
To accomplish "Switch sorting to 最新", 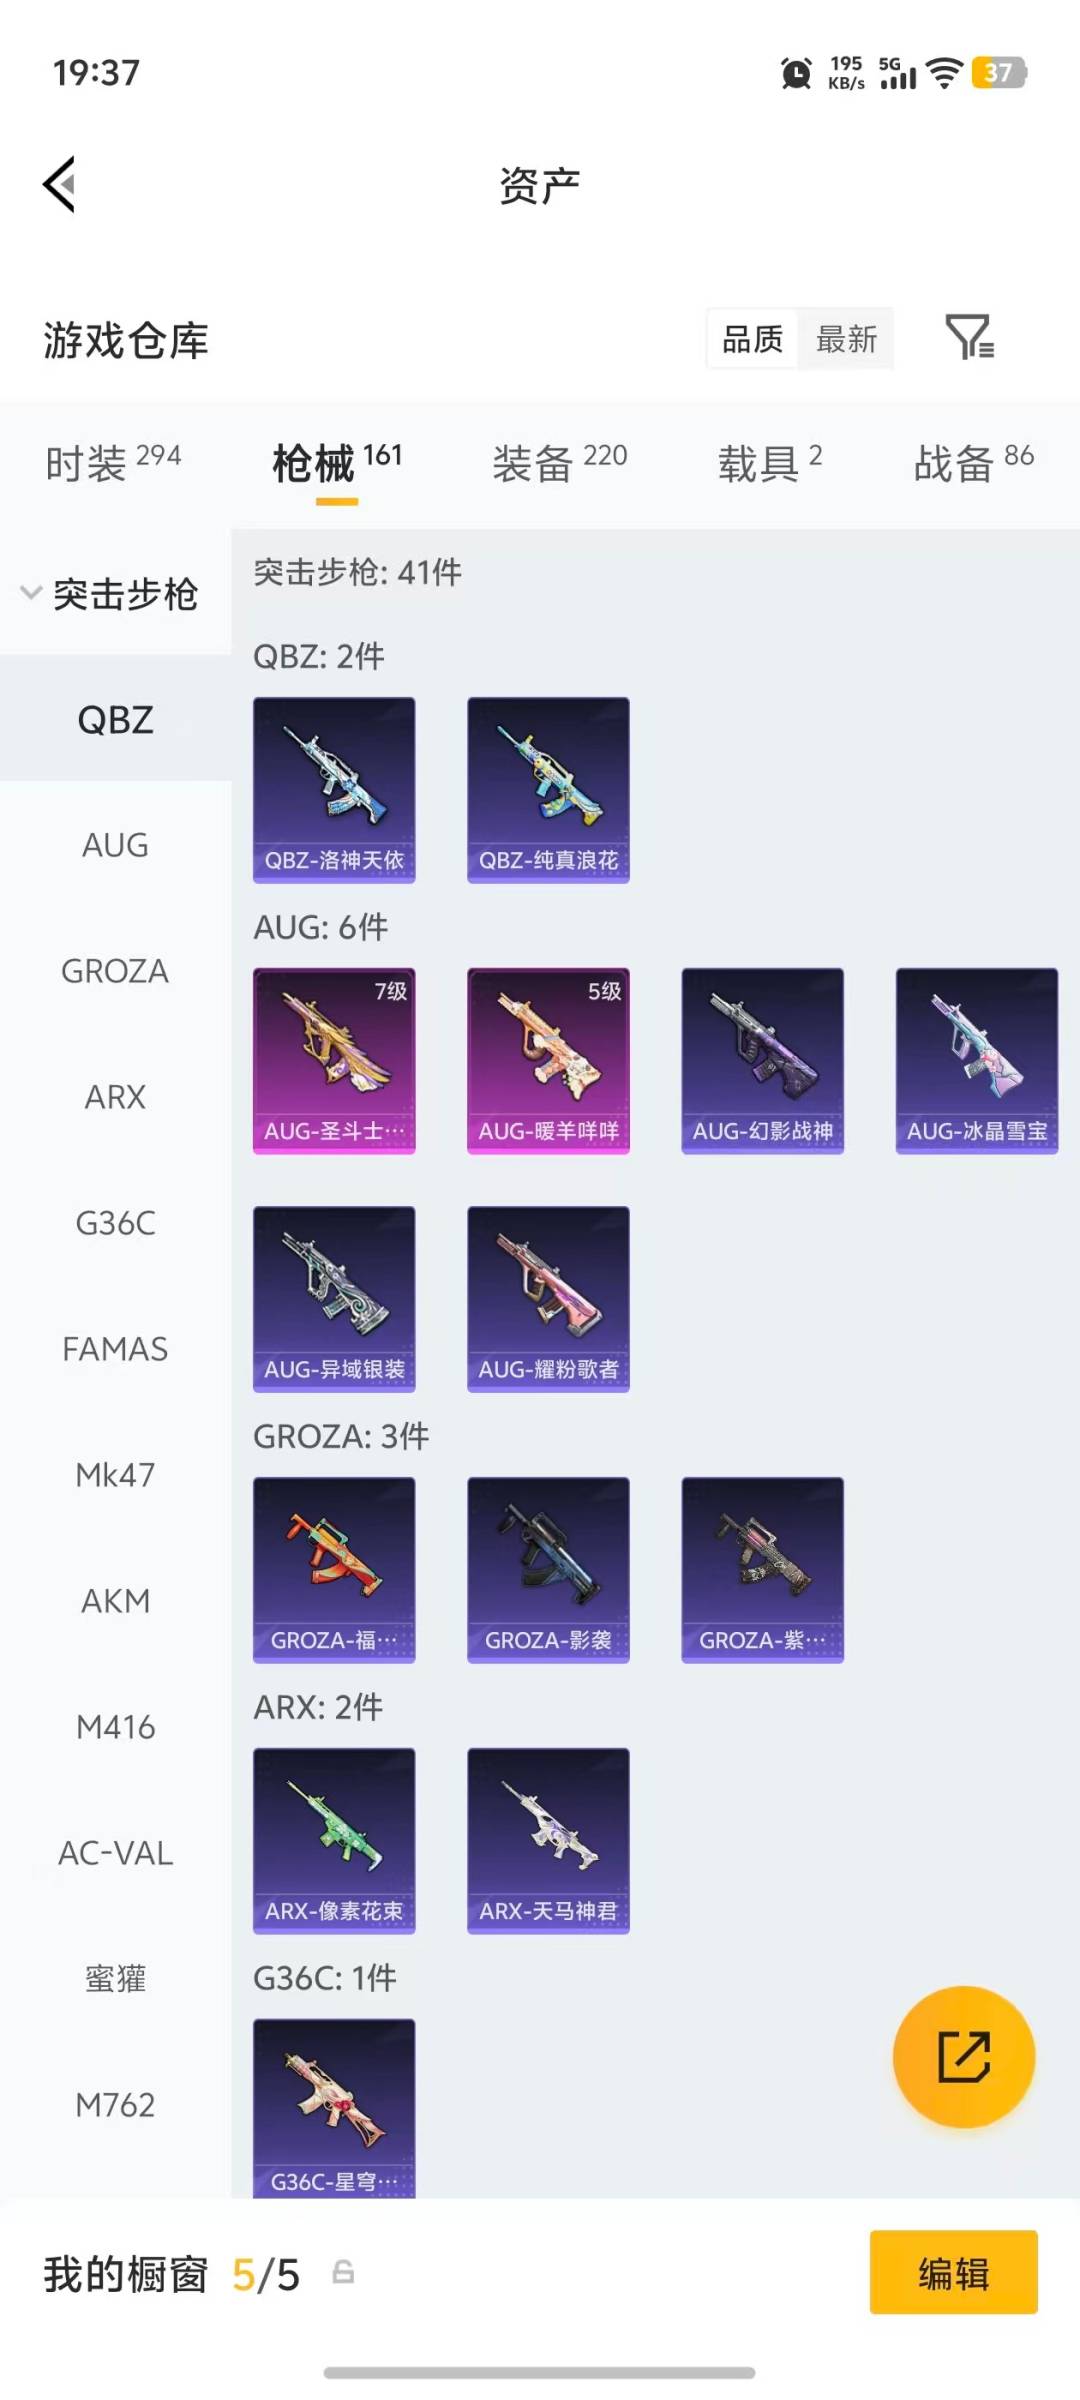I will coord(846,339).
